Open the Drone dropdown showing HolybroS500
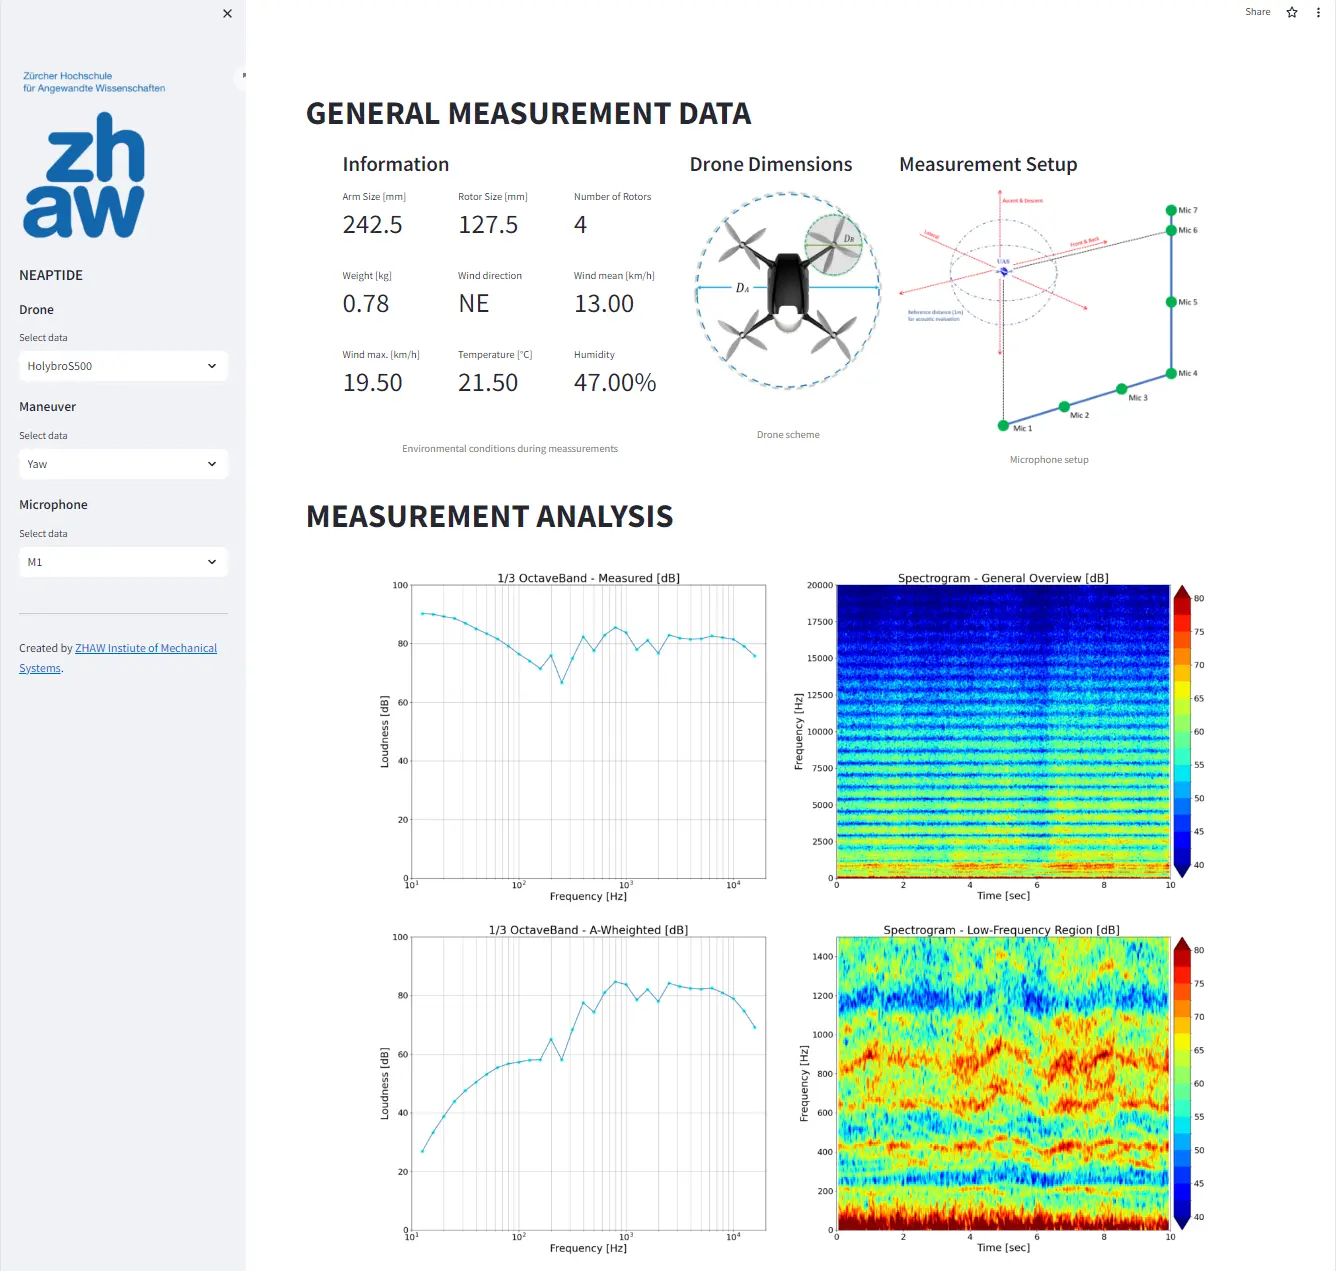Viewport: 1336px width, 1271px height. click(123, 366)
